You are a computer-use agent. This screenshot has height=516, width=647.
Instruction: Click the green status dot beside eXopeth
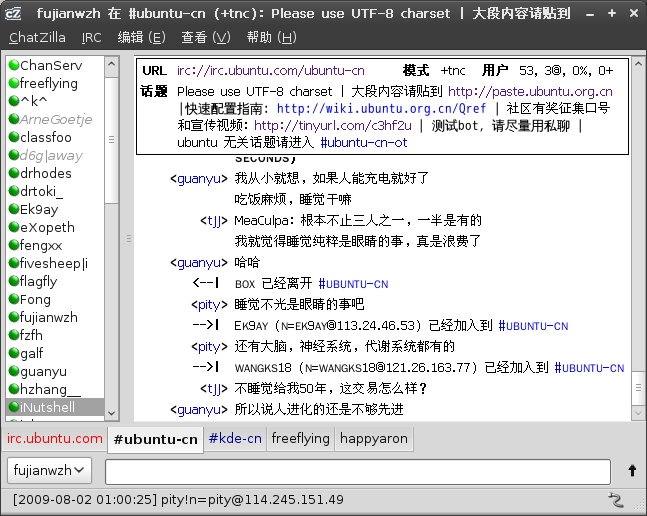[x=14, y=227]
